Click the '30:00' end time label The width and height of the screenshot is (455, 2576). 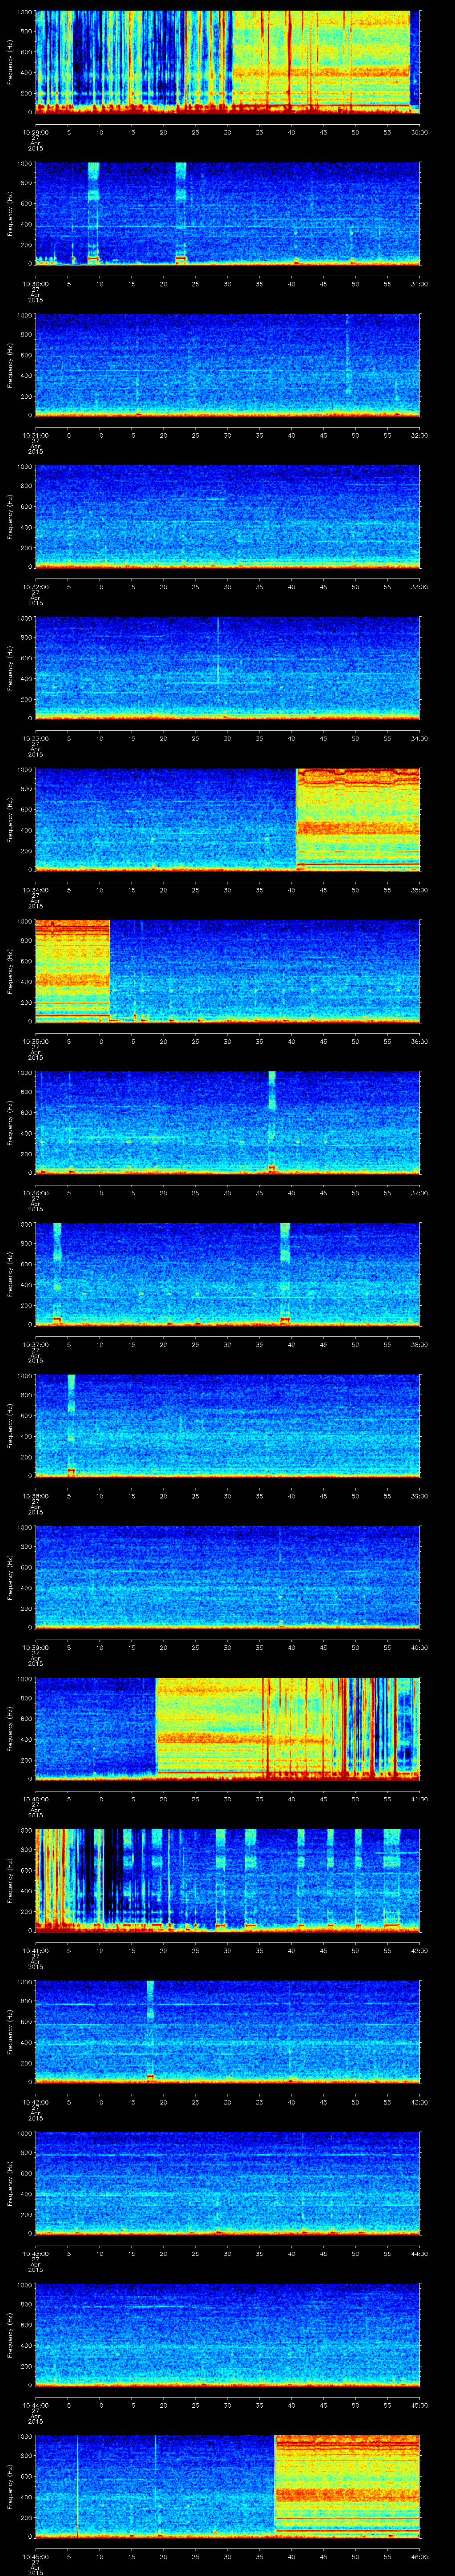420,131
